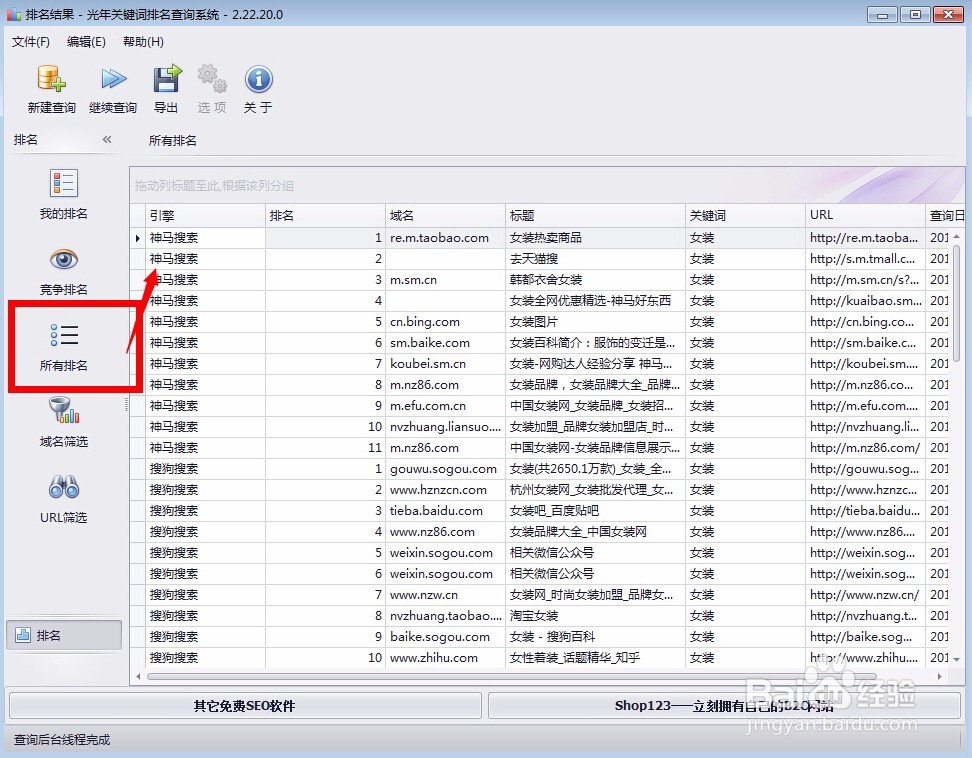Image resolution: width=972 pixels, height=758 pixels.
Task: Sort by 关键词 column header
Action: 745,216
